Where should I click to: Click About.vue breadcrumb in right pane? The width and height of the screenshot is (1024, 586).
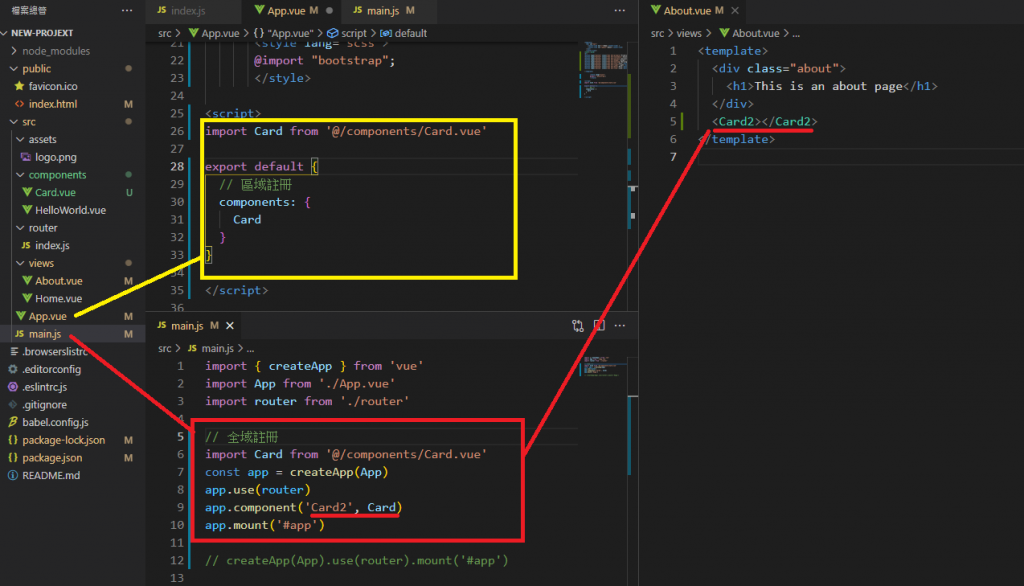click(x=755, y=33)
